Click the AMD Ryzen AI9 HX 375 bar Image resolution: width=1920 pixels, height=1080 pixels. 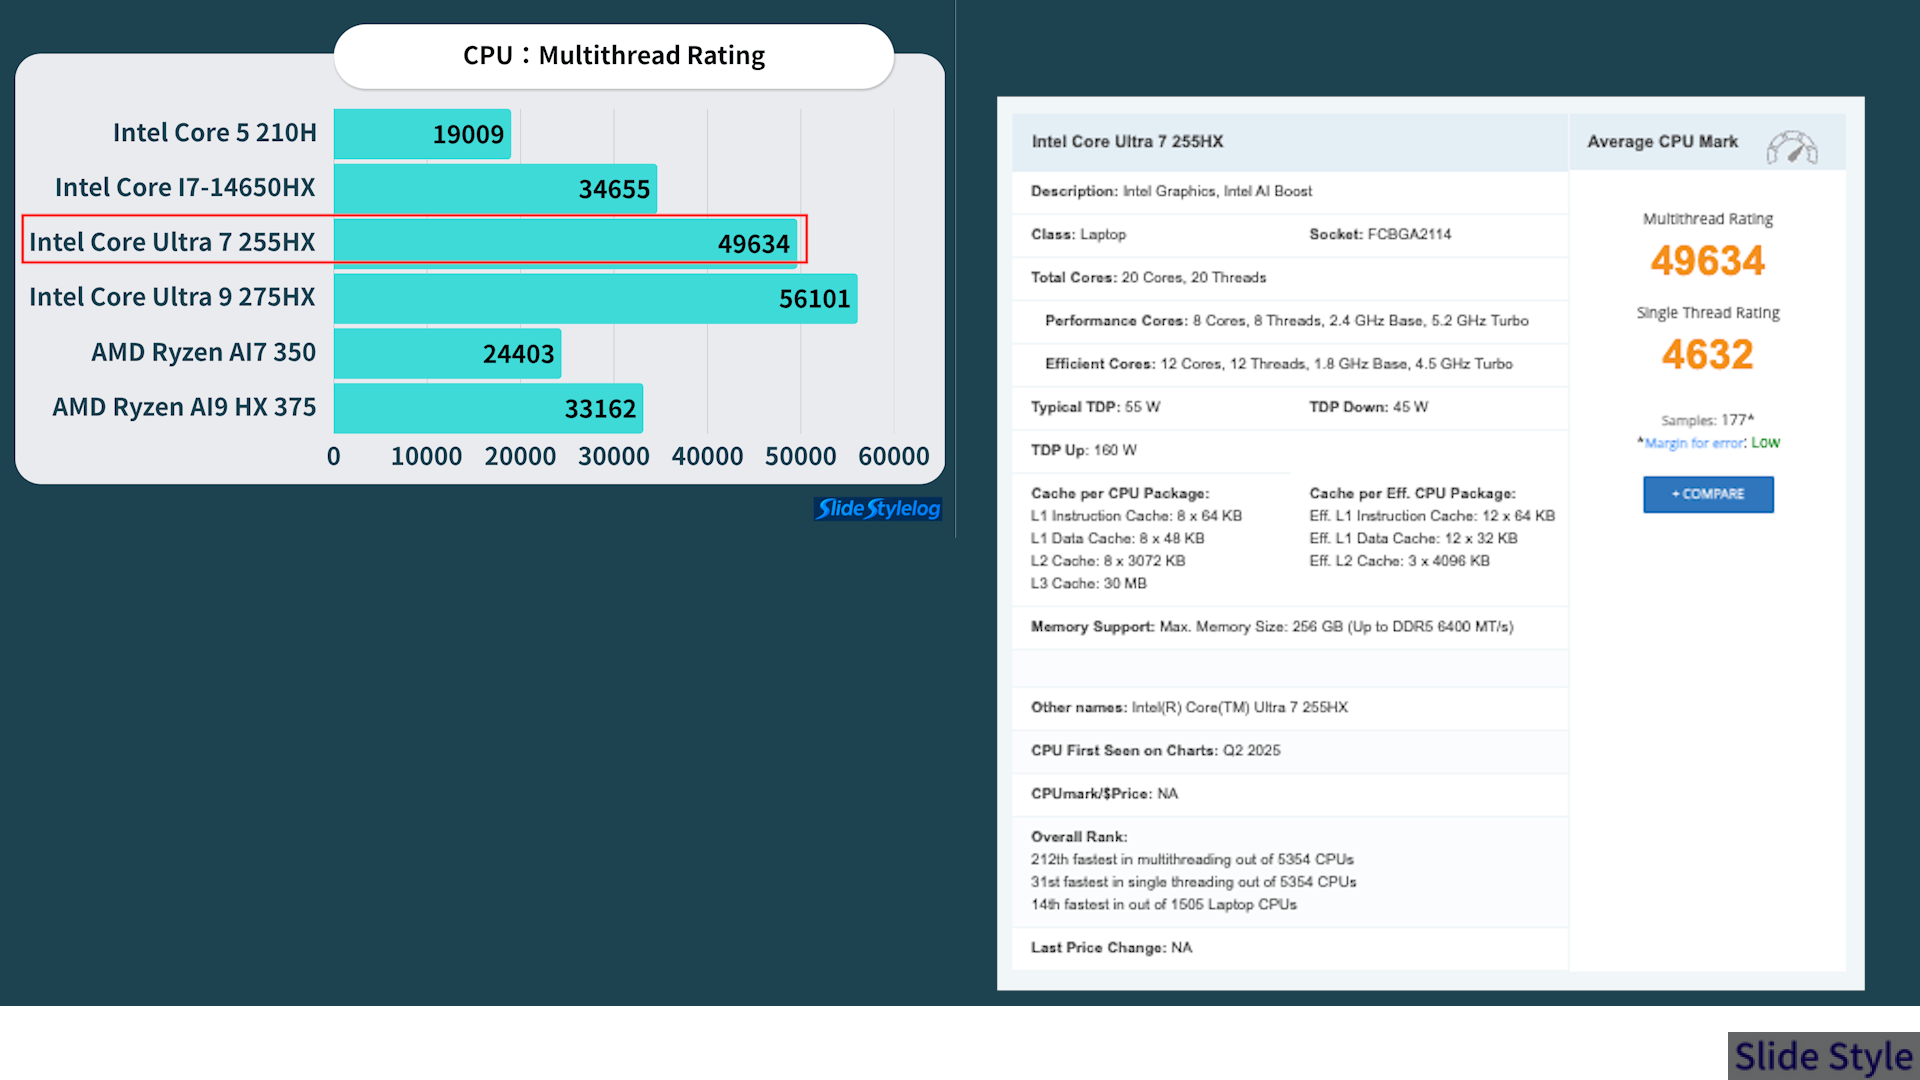488,408
